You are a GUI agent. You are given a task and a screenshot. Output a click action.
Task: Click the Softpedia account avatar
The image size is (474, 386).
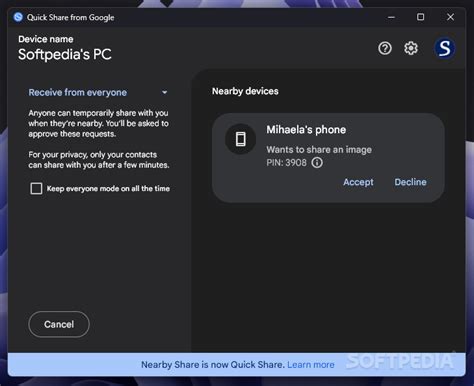(445, 48)
